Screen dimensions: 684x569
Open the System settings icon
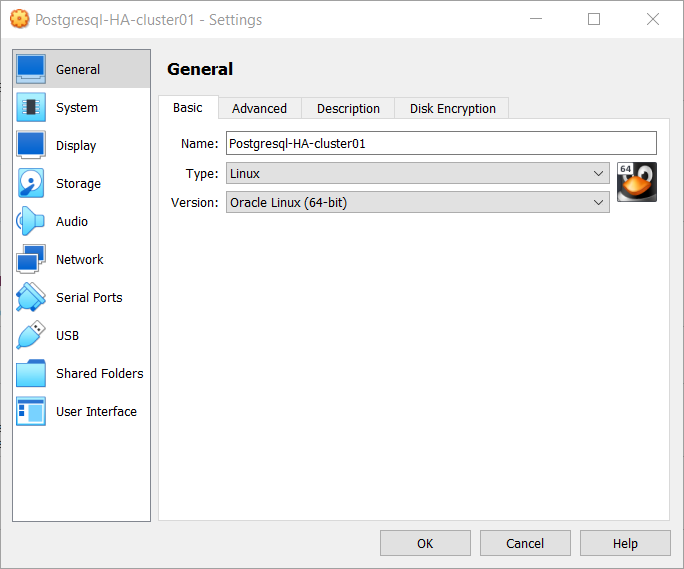tap(31, 108)
